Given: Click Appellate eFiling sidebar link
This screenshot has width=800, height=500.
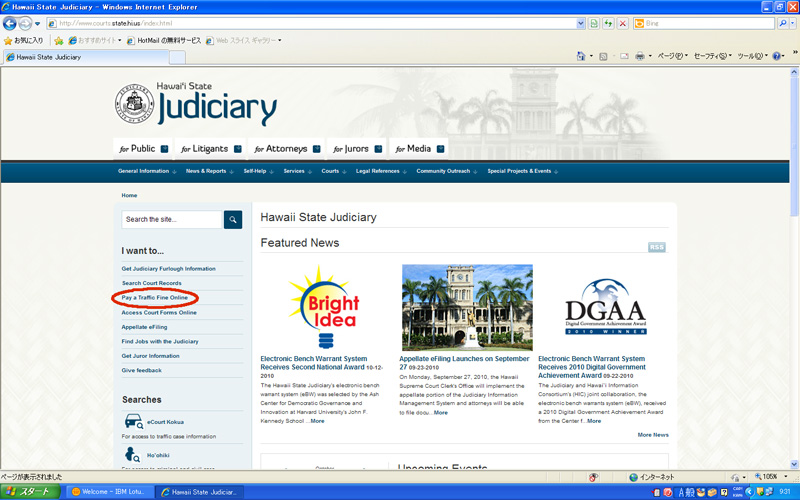Looking at the screenshot, I should click(144, 327).
